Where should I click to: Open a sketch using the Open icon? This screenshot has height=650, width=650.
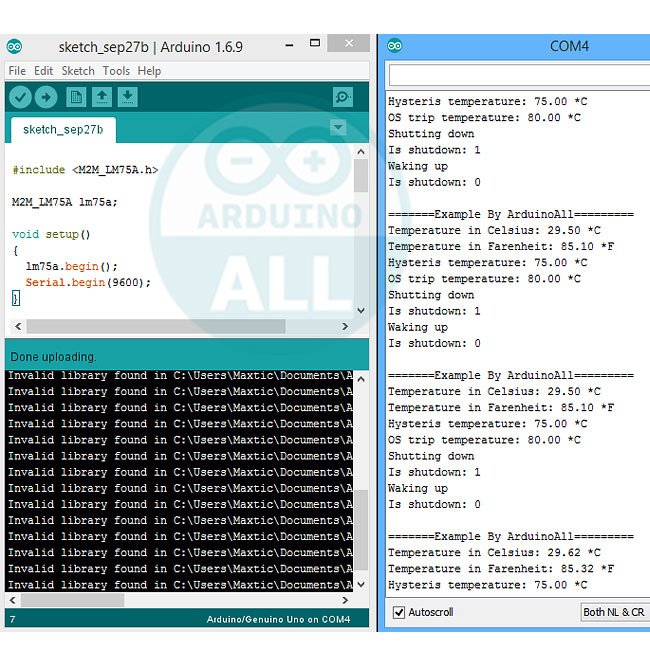coord(102,97)
